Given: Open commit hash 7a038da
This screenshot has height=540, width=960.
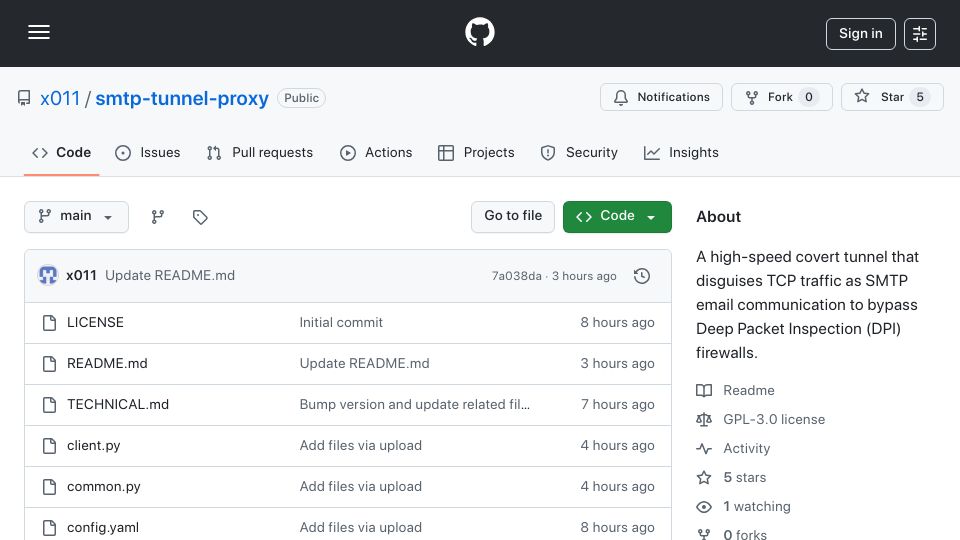Looking at the screenshot, I should [x=517, y=276].
